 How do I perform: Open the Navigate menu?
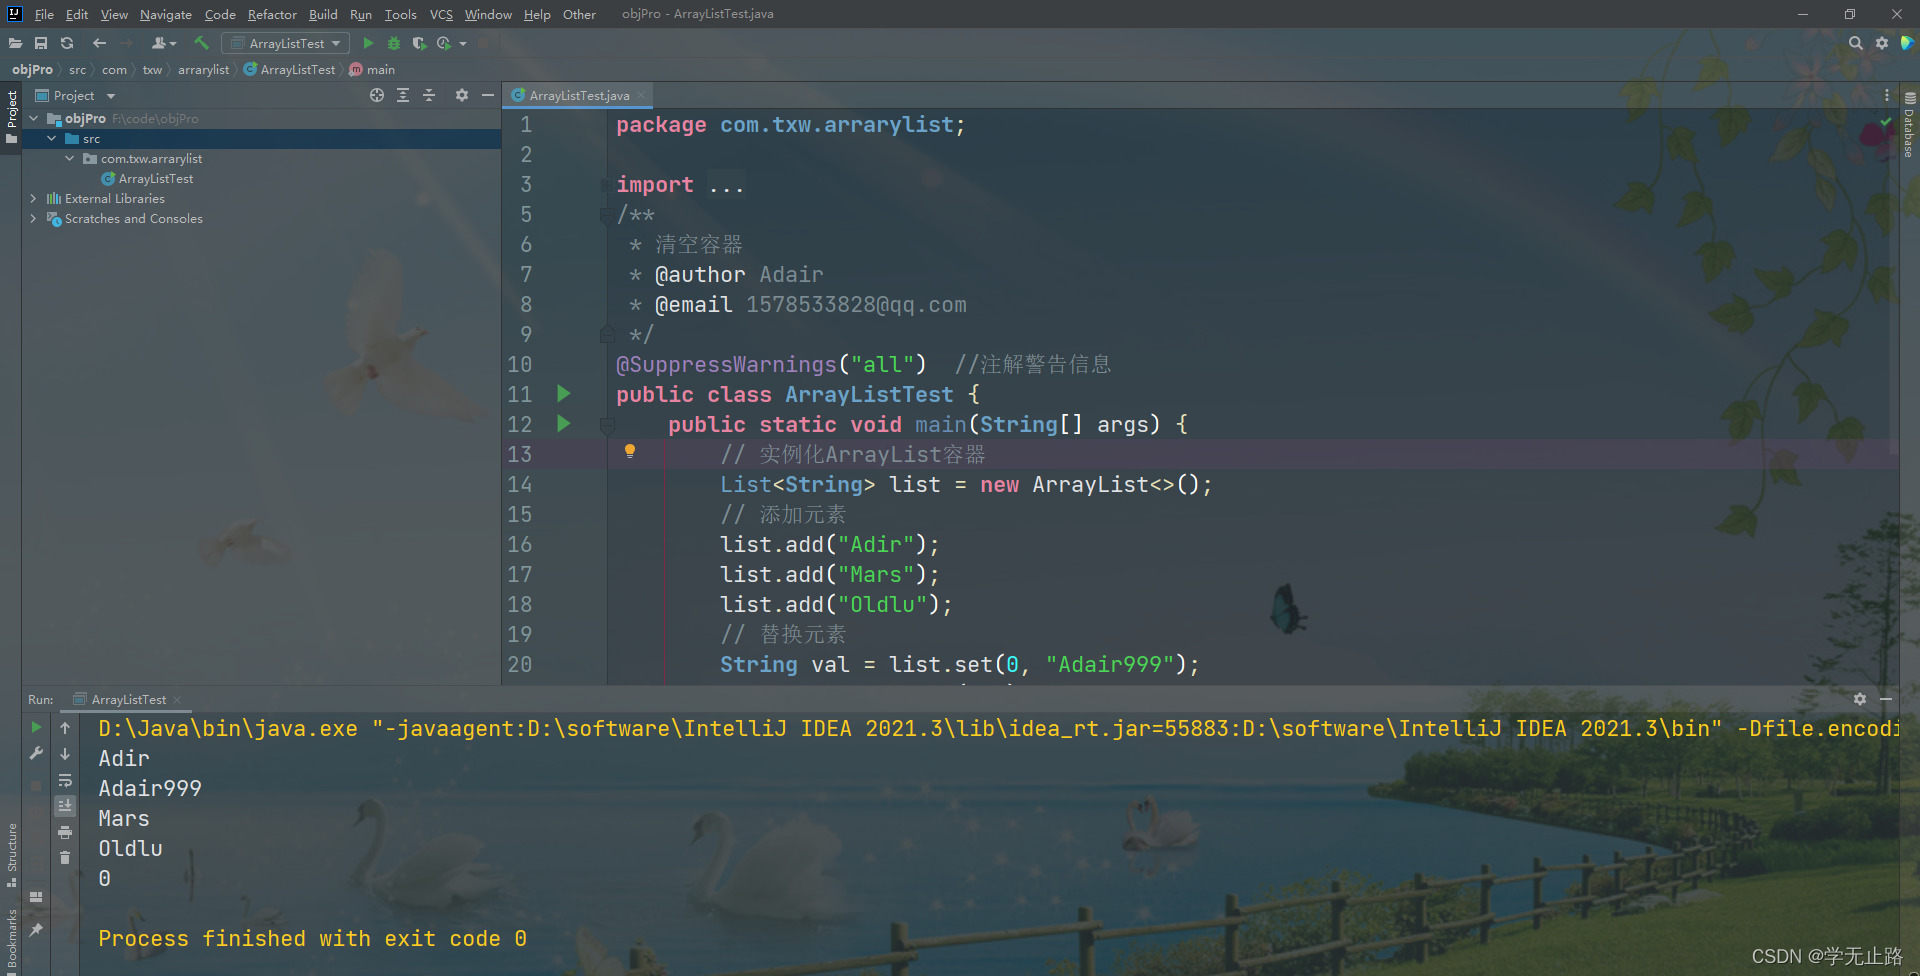pyautogui.click(x=165, y=14)
